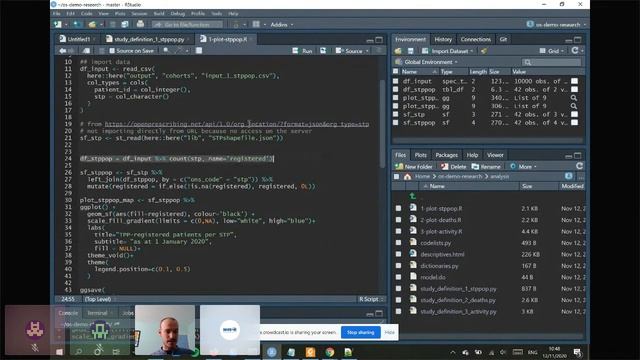Switch to the History tab
This screenshot has width=640, height=360.
click(x=443, y=39)
